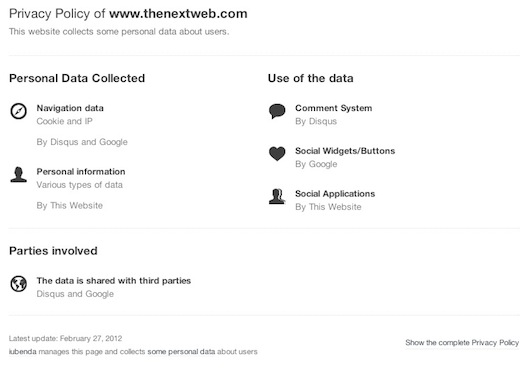Select the Navigation data heading
The image size is (520, 368).
point(70,108)
